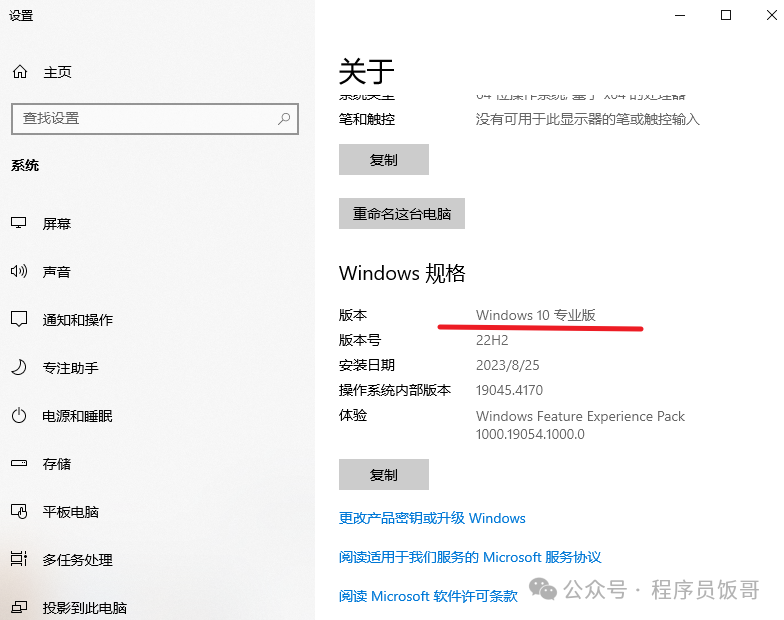Select 声音 in the sidebar
The height and width of the screenshot is (620, 784).
56,272
